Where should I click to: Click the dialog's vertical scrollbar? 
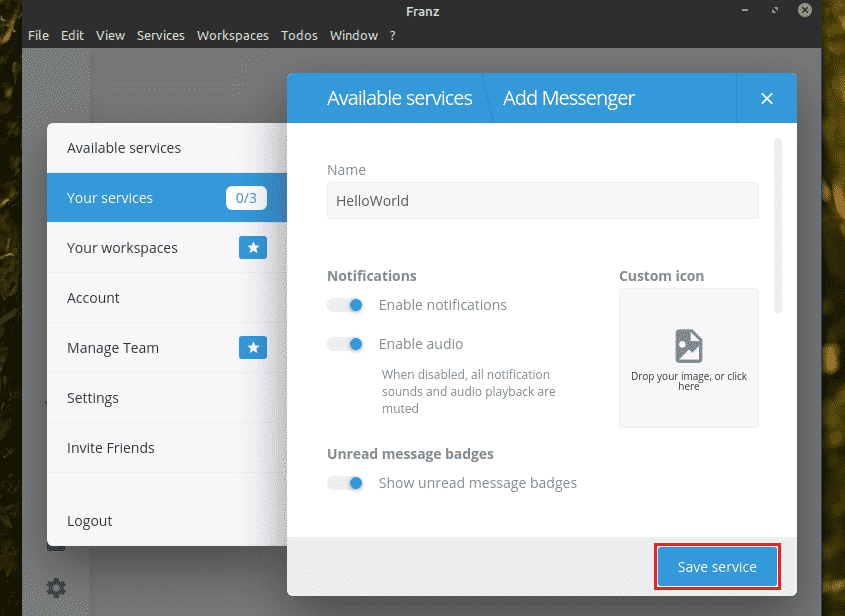coord(778,226)
